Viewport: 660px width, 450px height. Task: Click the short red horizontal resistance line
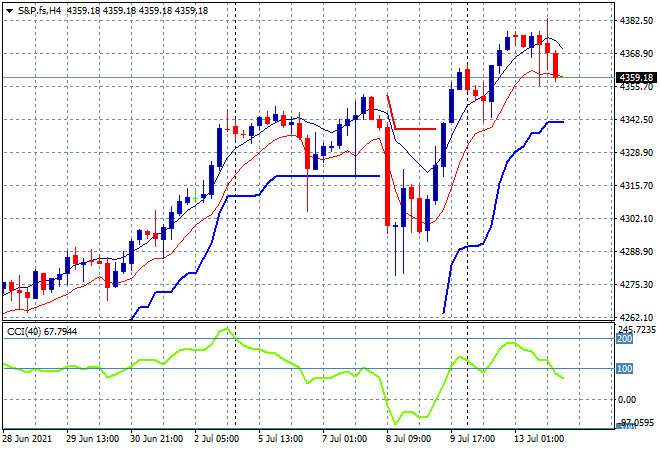(415, 129)
